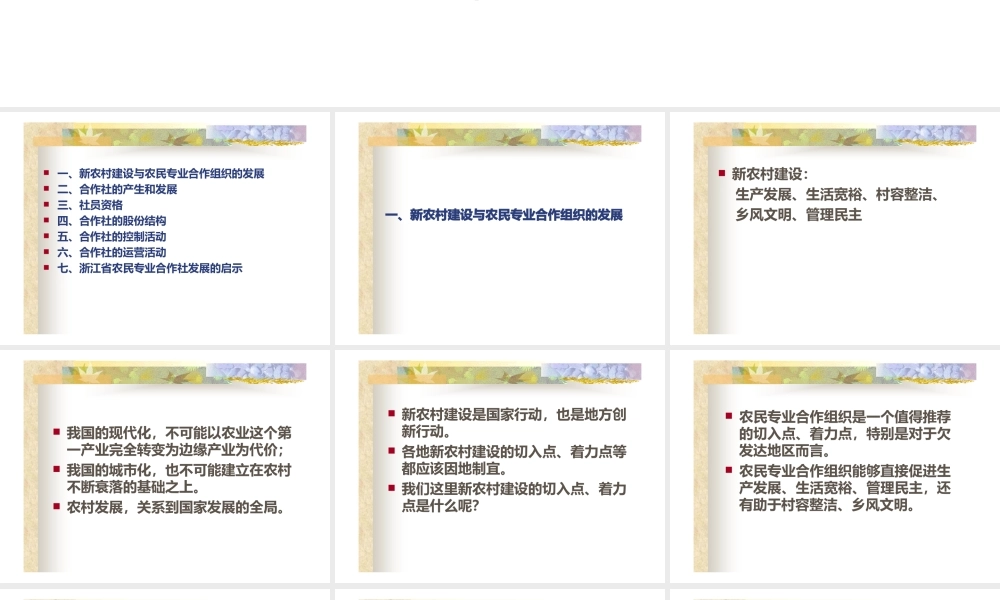Screen dimensions: 1000x600
Task: Open the slide headed '新农村建设:'
Action: coord(835,228)
